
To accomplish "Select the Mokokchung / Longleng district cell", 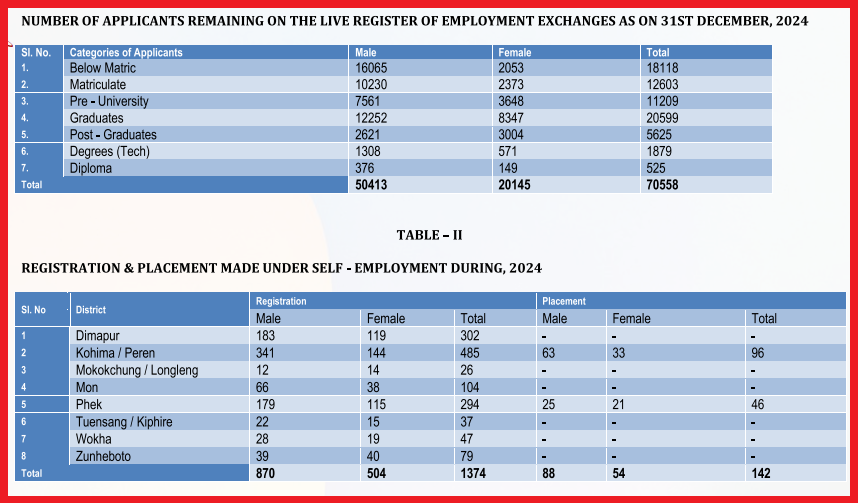I will pyautogui.click(x=137, y=370).
